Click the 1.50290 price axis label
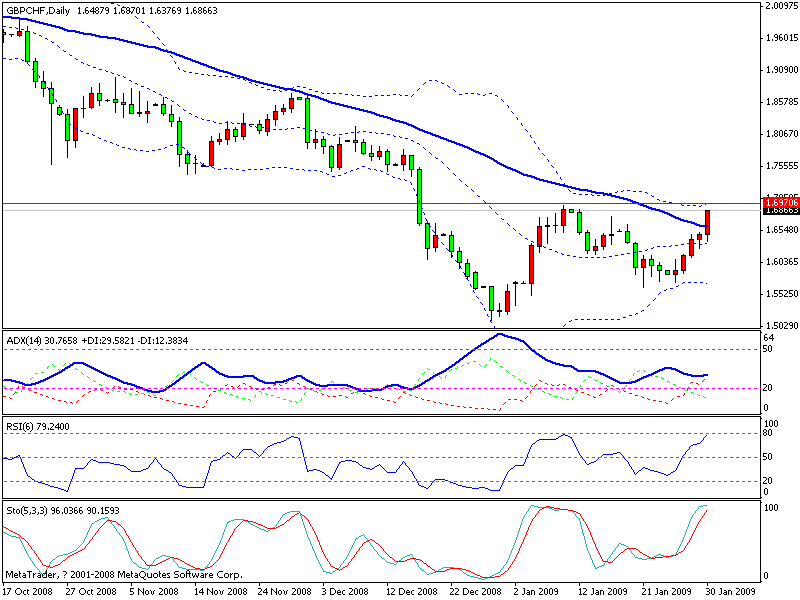The width and height of the screenshot is (800, 600). [782, 326]
